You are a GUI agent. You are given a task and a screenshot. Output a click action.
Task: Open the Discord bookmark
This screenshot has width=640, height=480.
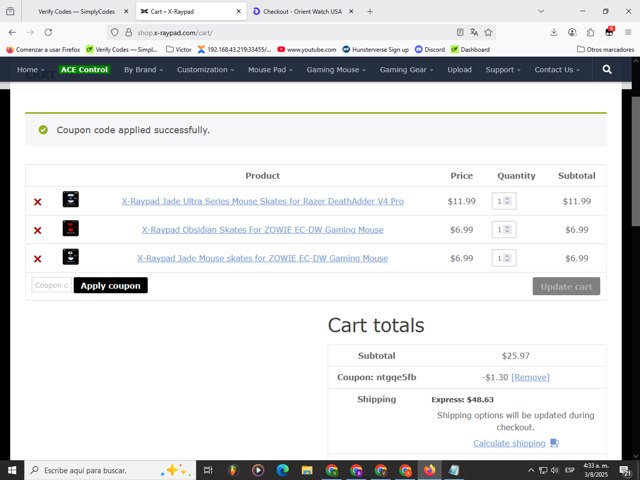click(x=430, y=49)
